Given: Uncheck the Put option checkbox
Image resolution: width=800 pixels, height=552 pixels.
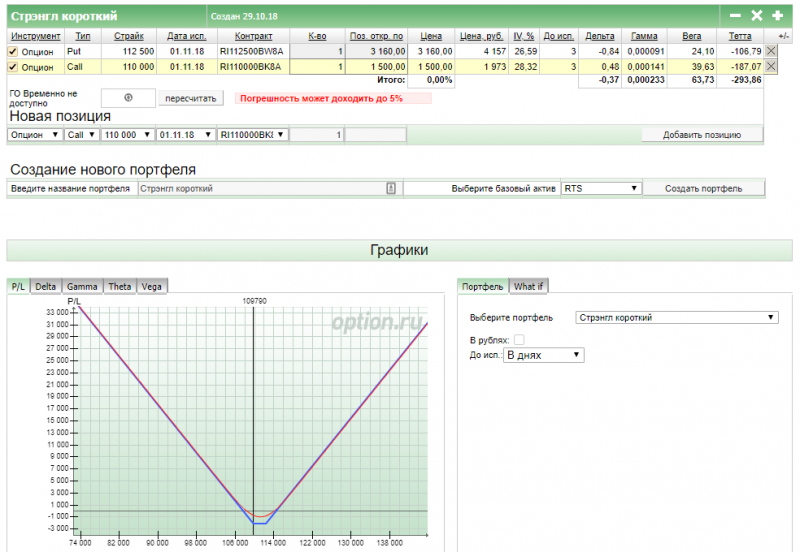Looking at the screenshot, I should click(x=13, y=52).
